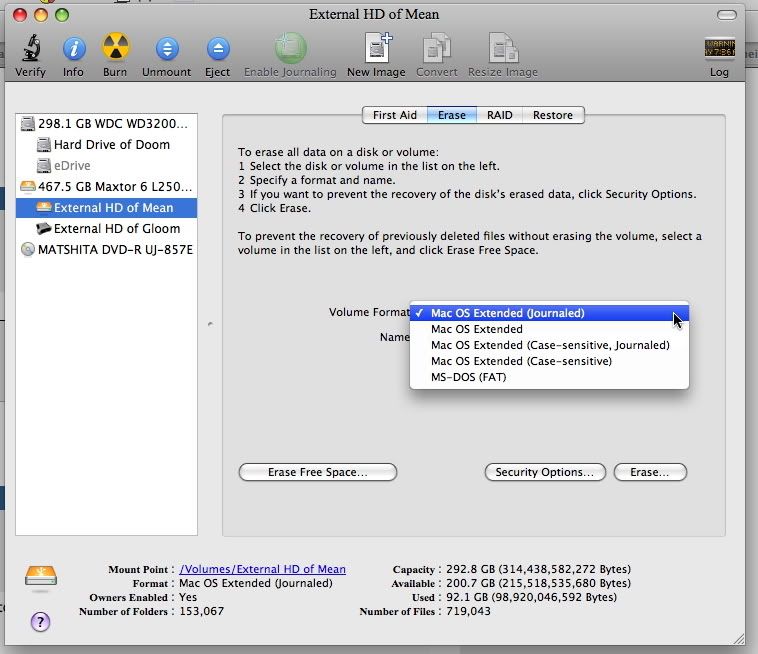758x654 pixels.
Task: Choose Mac OS Extended (Journaled) format
Action: coord(549,313)
